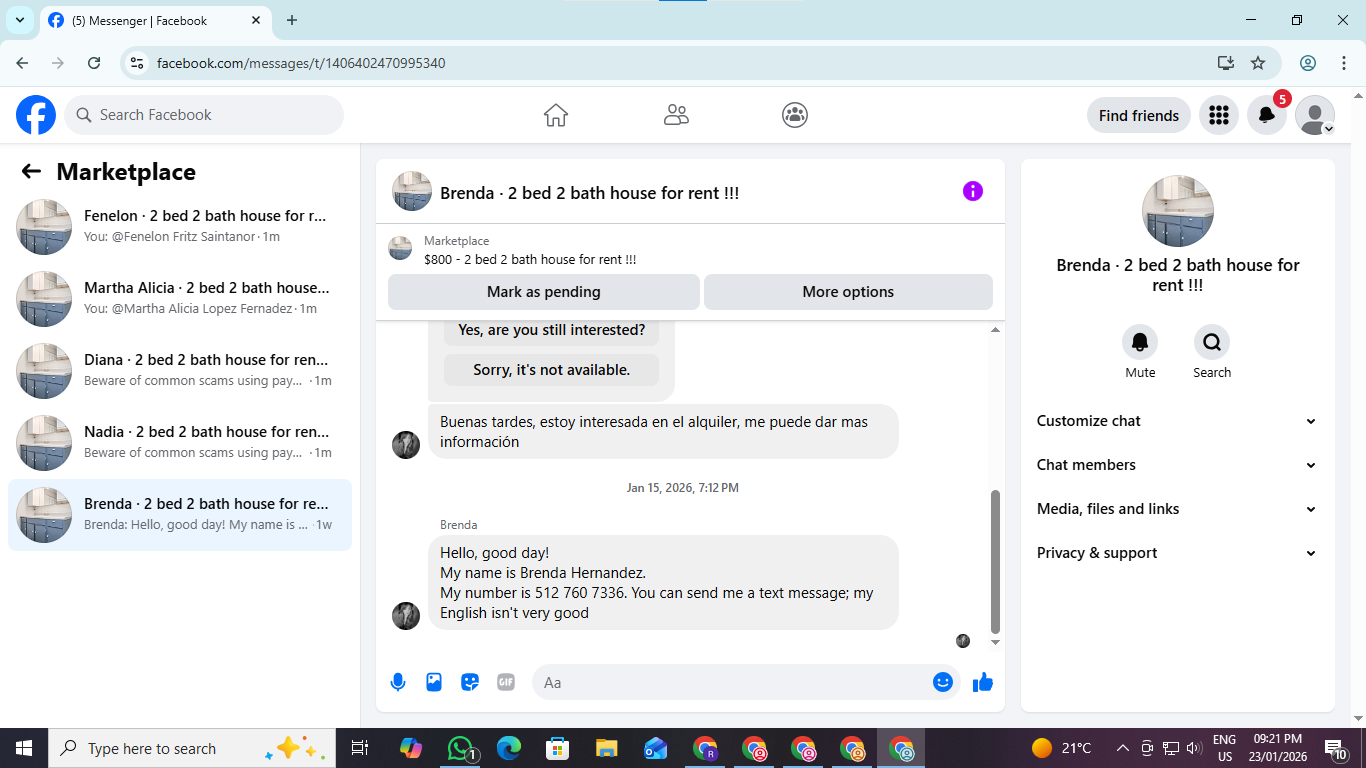Search in conversation magnifier icon
Screen dimensions: 1366x768
[1212, 343]
